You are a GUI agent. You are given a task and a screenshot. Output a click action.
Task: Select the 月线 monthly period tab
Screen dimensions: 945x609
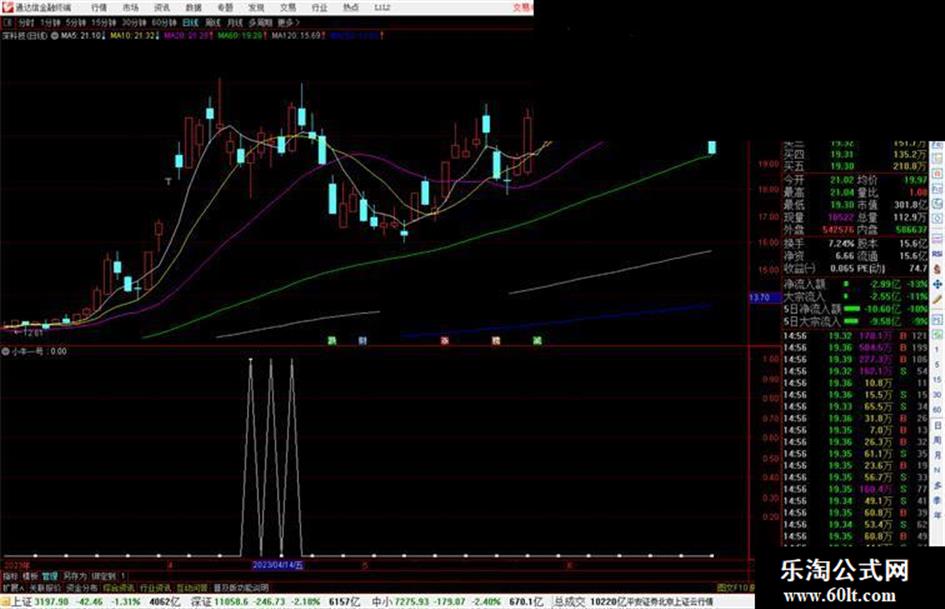click(235, 22)
